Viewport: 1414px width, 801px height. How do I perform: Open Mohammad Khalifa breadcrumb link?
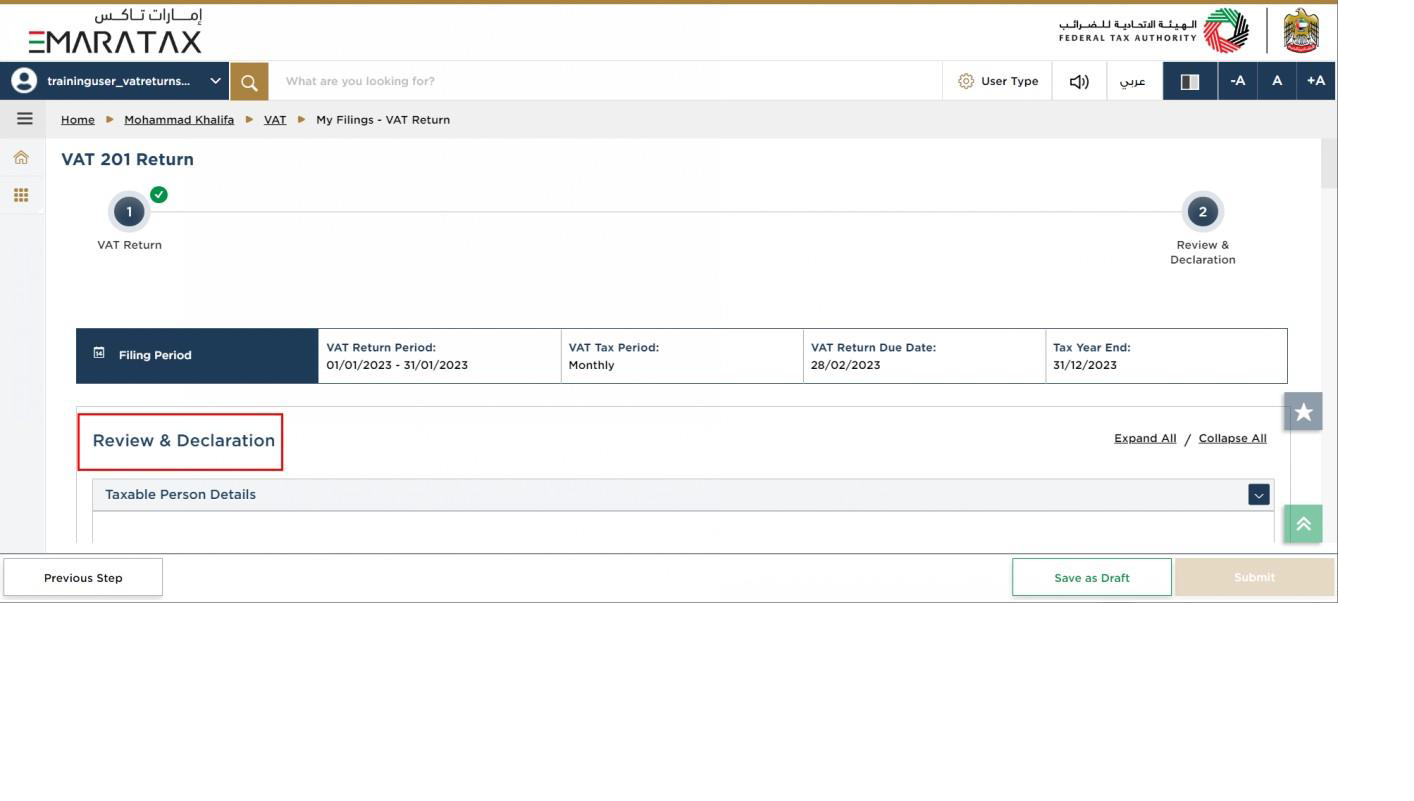179,120
